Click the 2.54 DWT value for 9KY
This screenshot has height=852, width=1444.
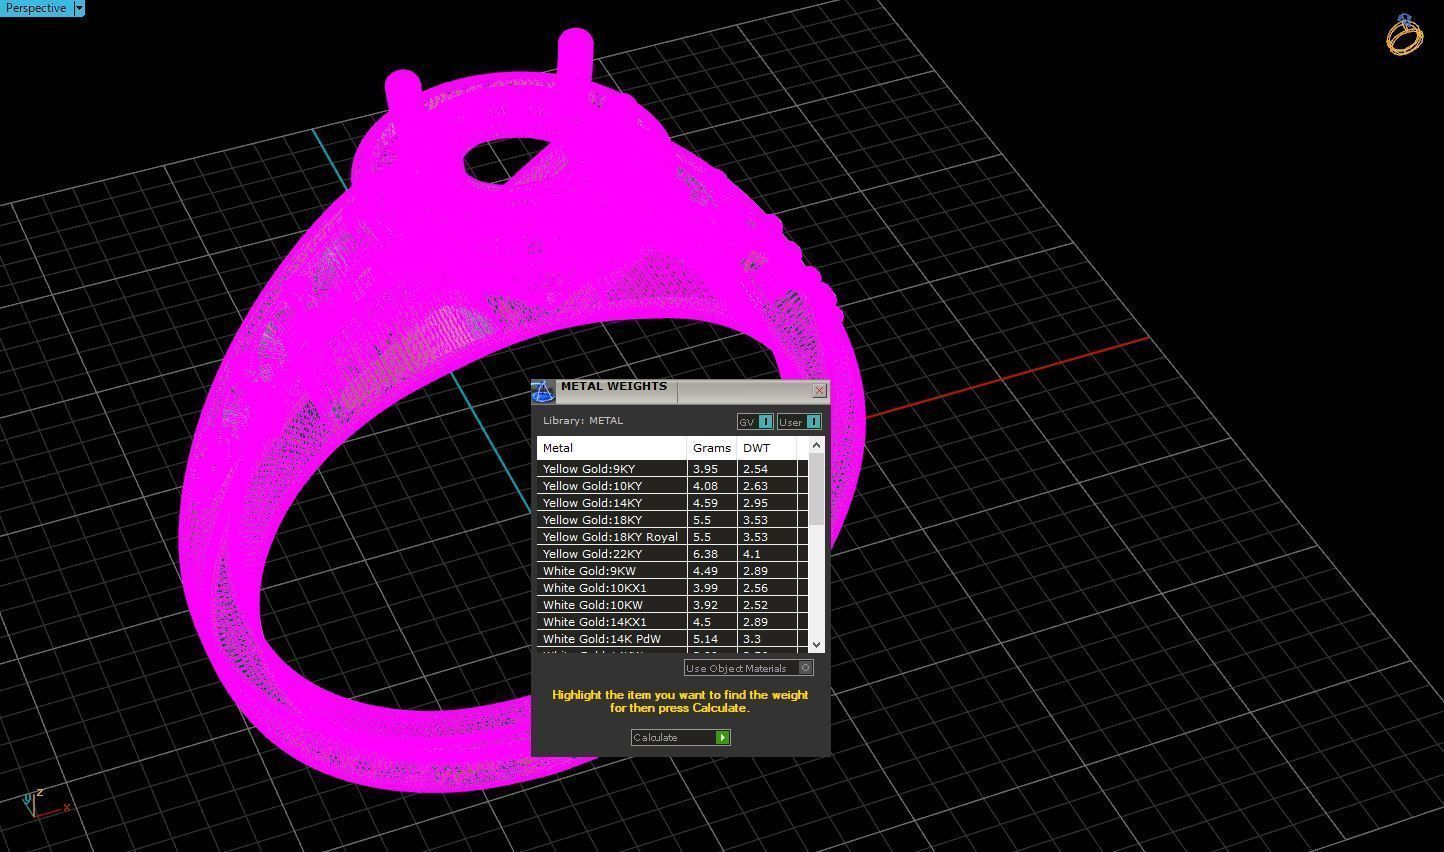tap(755, 469)
